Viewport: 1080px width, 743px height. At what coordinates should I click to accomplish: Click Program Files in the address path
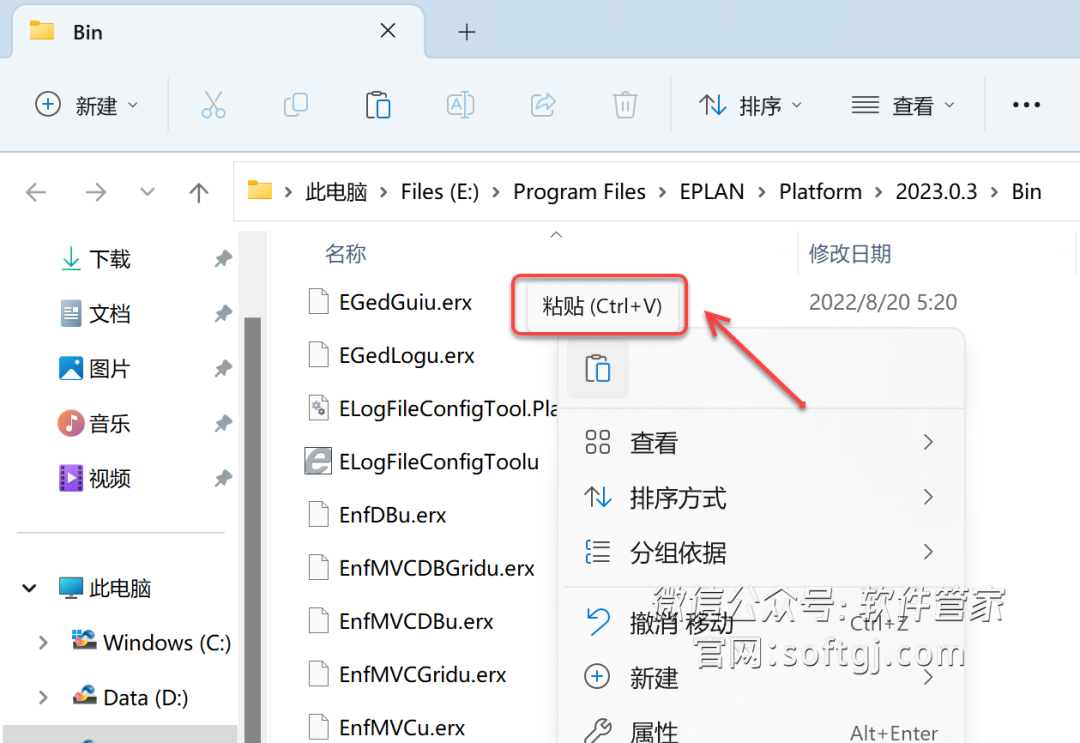[x=579, y=192]
